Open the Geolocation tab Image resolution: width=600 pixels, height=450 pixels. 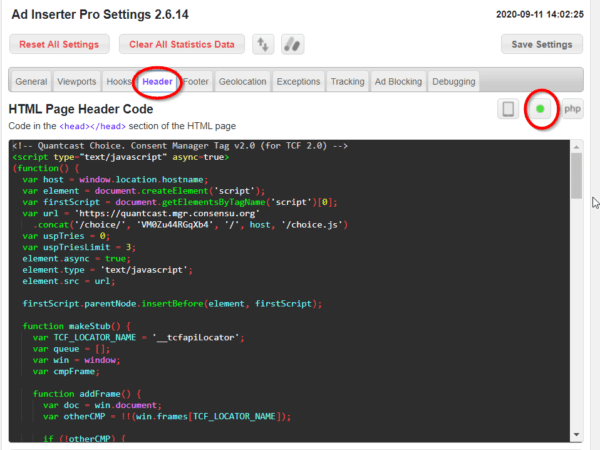[243, 82]
